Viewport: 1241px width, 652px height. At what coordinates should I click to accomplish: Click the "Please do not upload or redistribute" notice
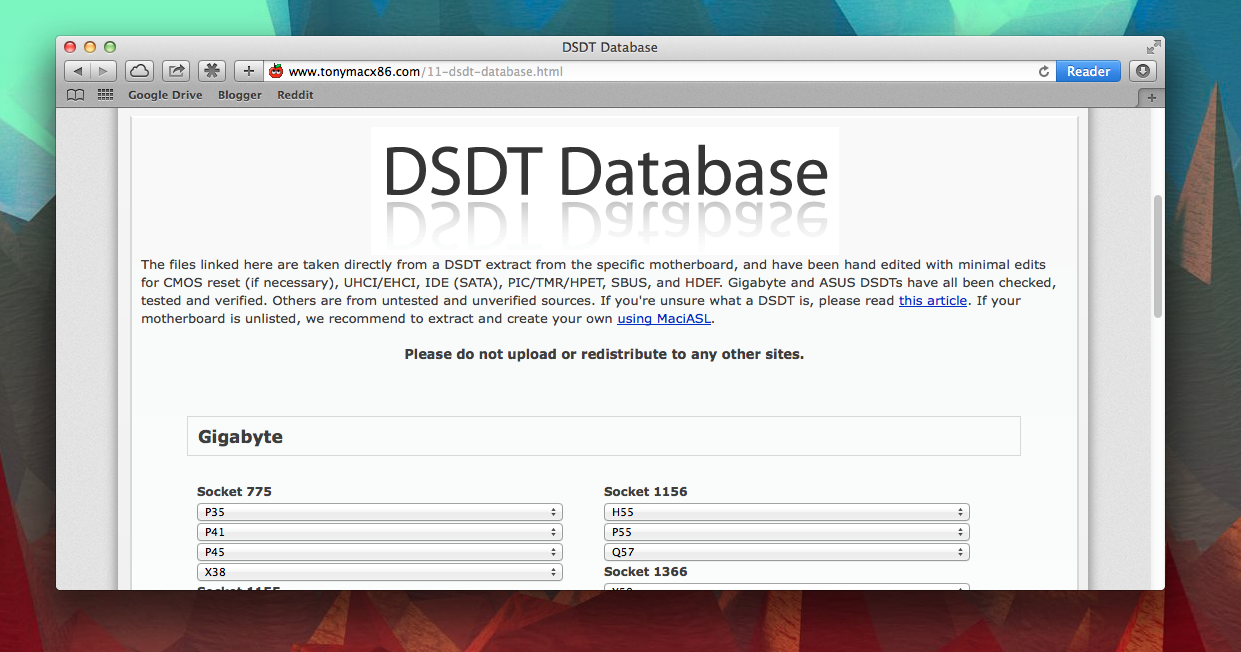click(x=604, y=354)
